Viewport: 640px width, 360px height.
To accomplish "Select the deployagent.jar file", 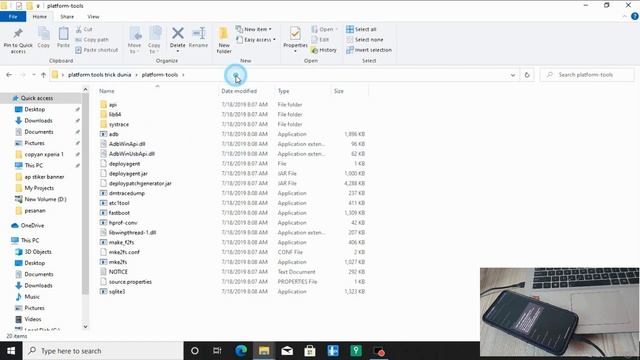I will (x=128, y=173).
